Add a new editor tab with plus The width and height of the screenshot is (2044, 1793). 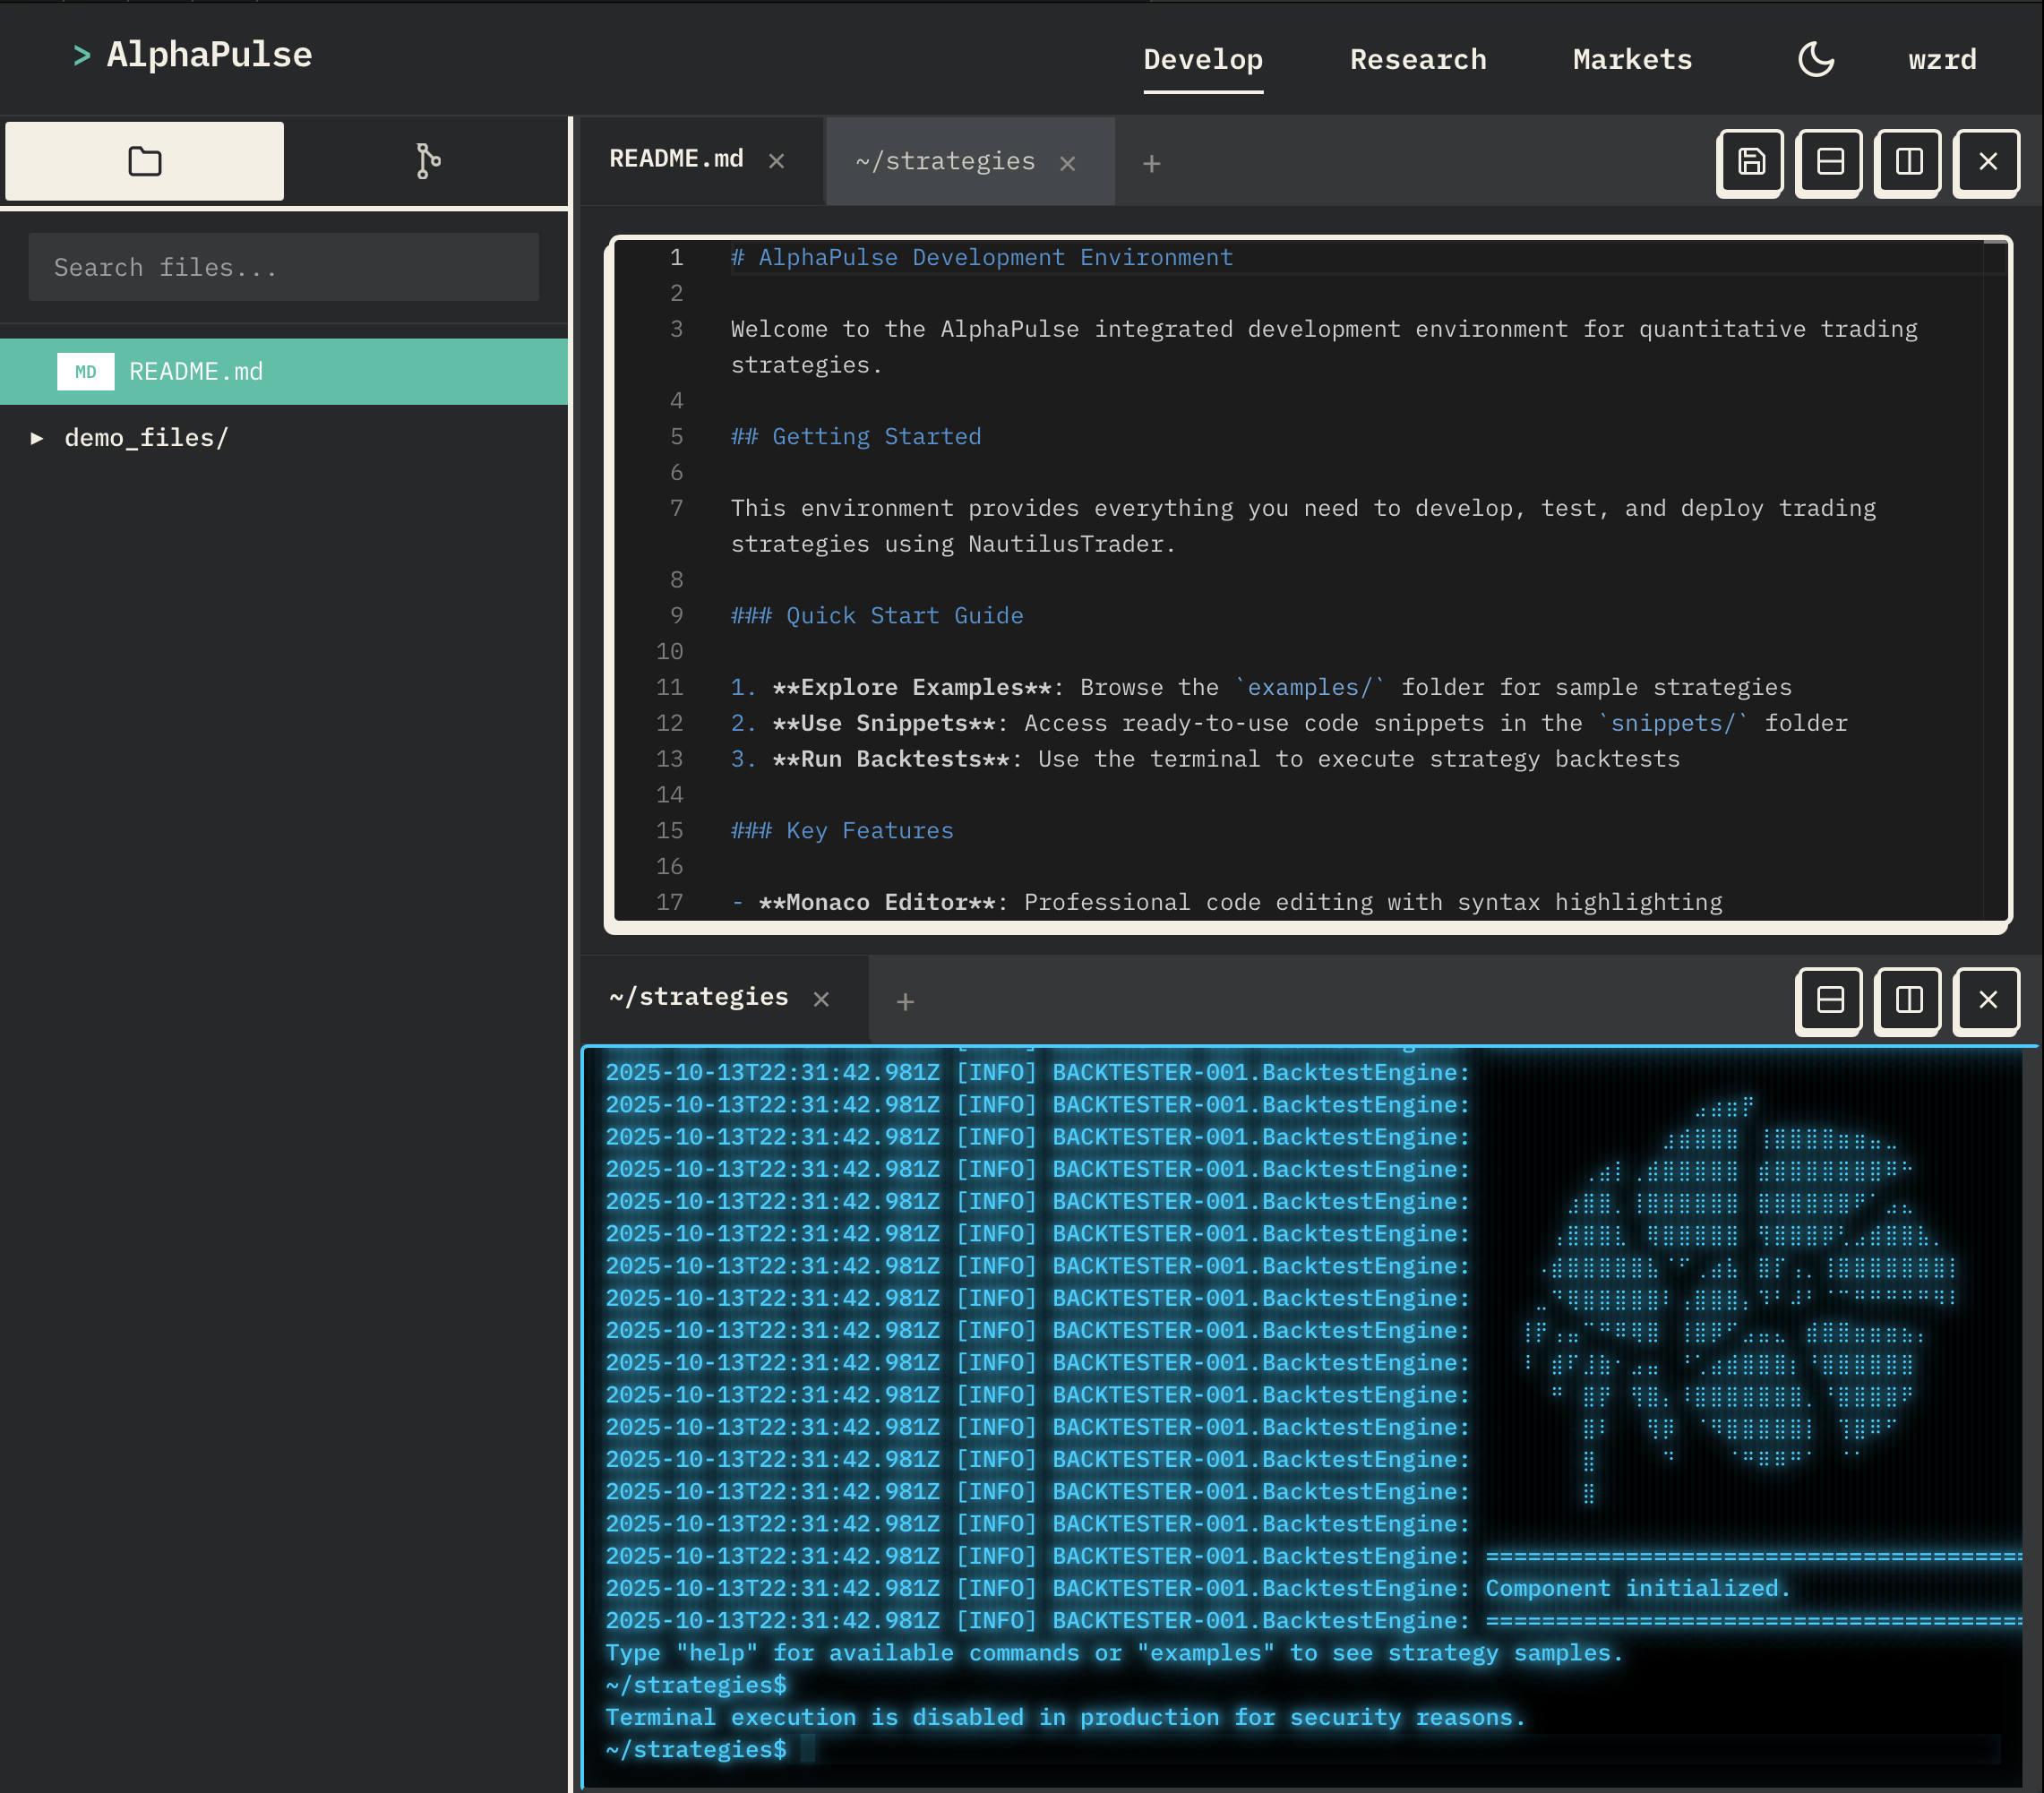pyautogui.click(x=1151, y=164)
